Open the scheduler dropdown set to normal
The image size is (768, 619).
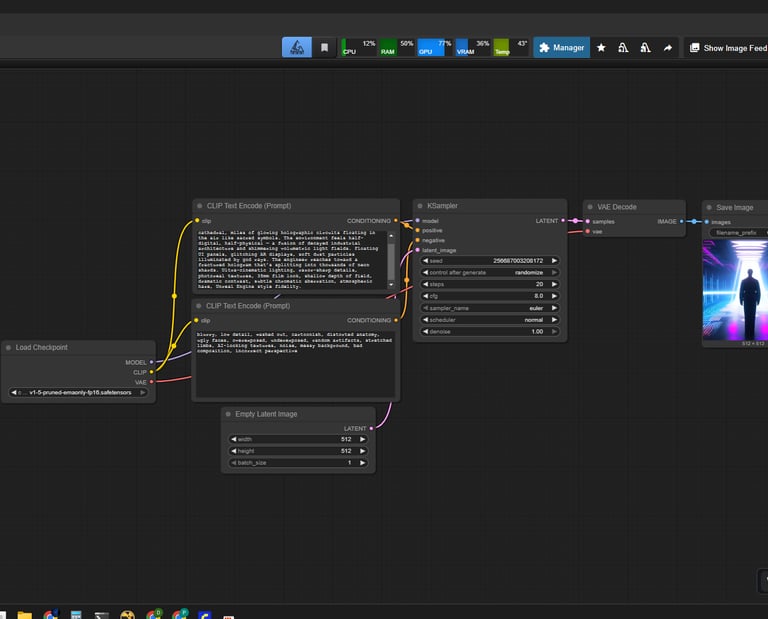[x=489, y=320]
